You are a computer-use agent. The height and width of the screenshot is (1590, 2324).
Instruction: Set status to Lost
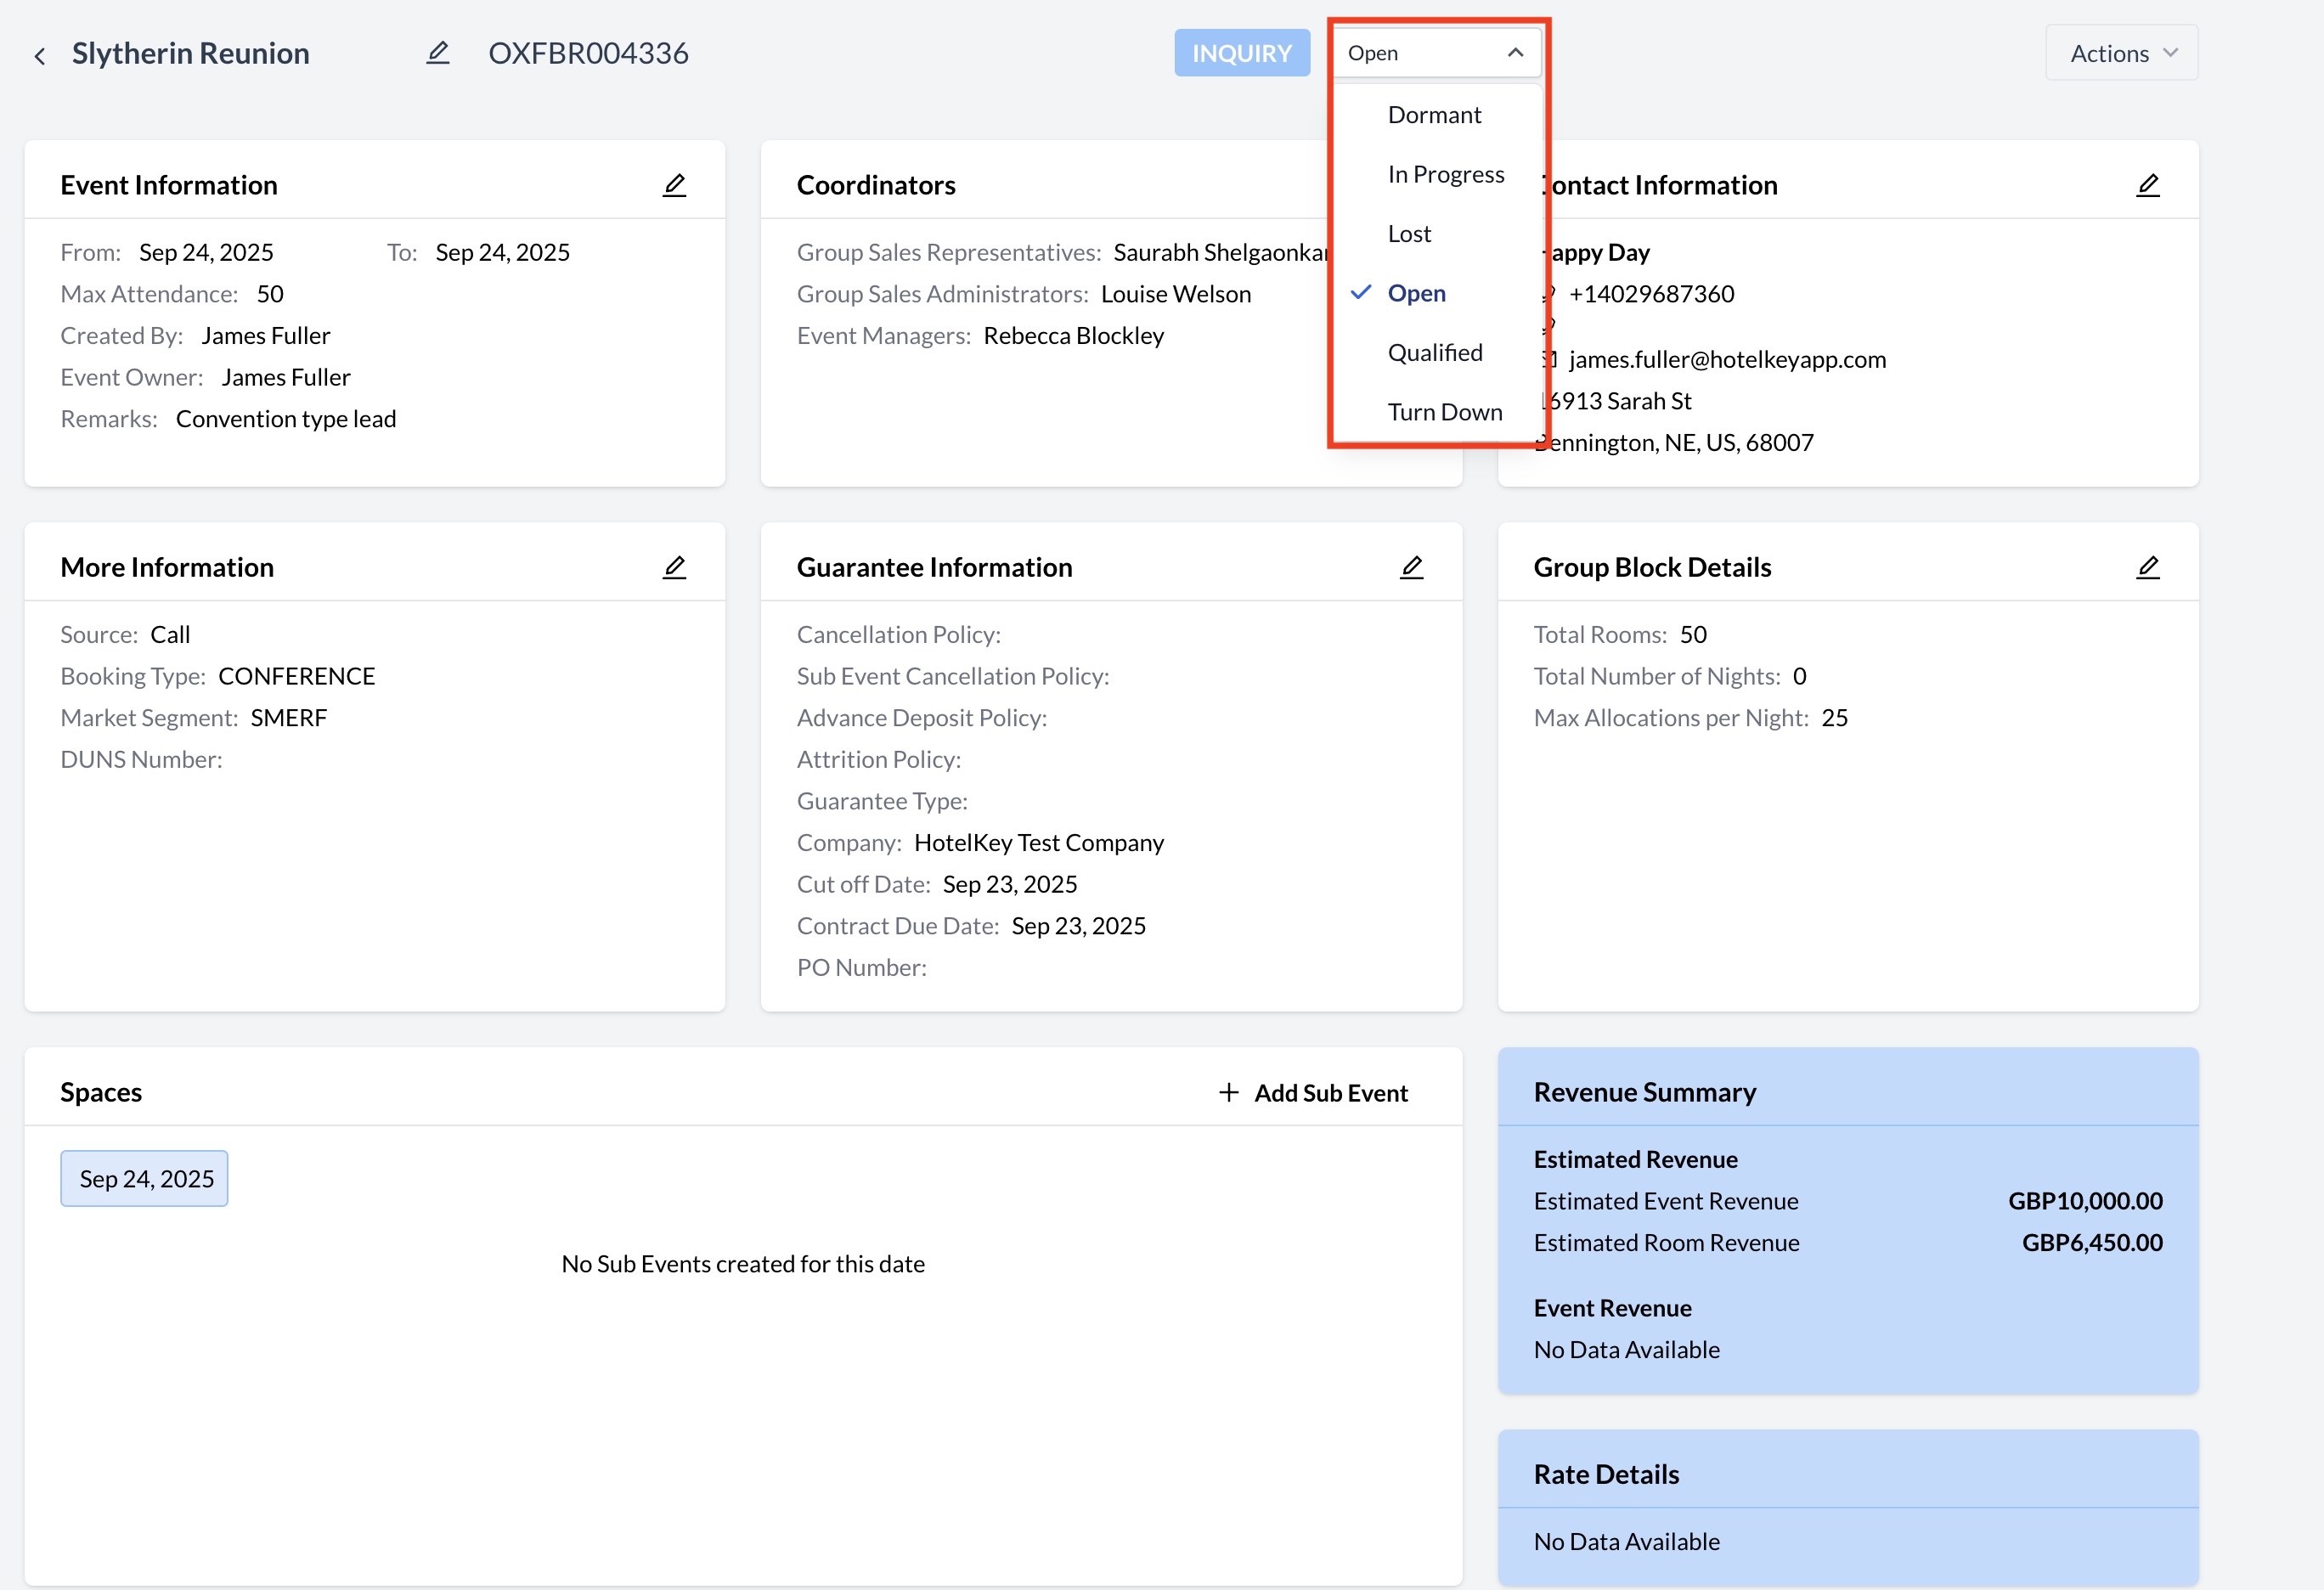coord(1409,234)
